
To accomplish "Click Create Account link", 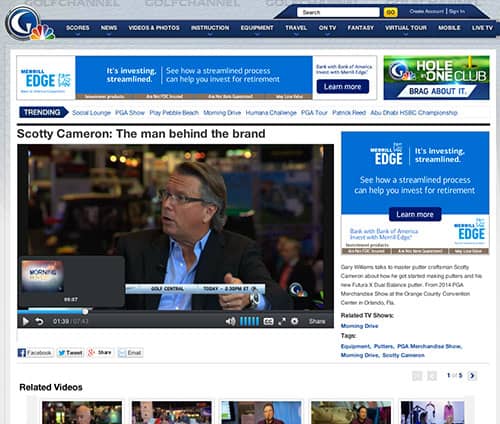I will pyautogui.click(x=427, y=11).
